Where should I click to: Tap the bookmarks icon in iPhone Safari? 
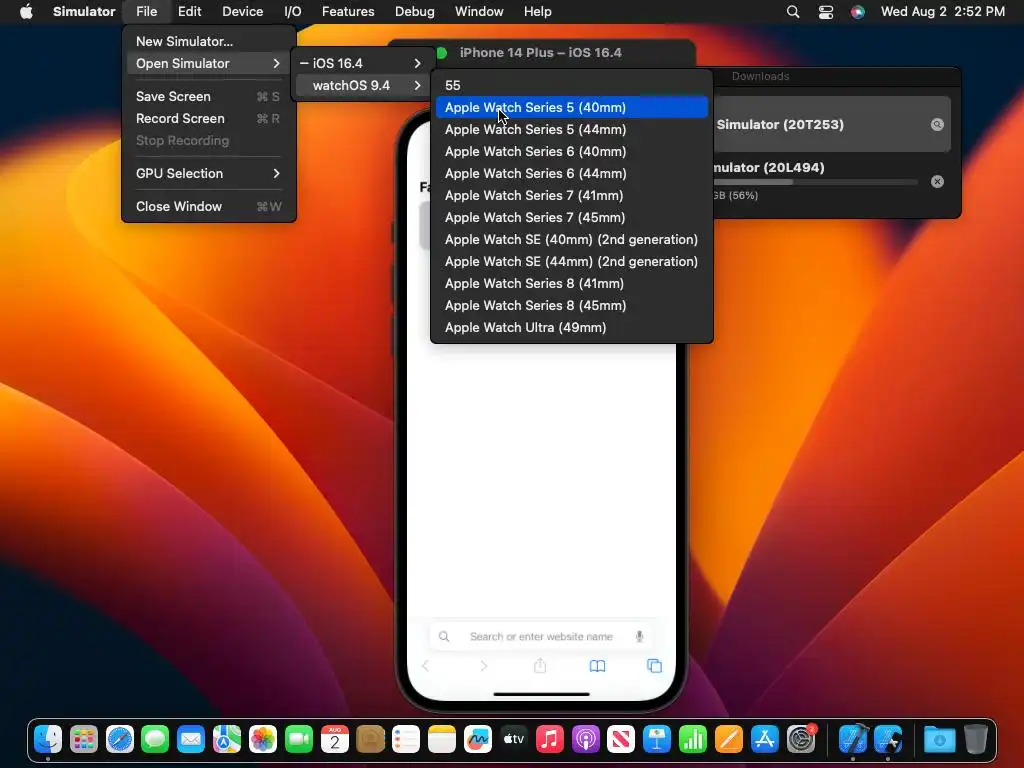point(598,665)
